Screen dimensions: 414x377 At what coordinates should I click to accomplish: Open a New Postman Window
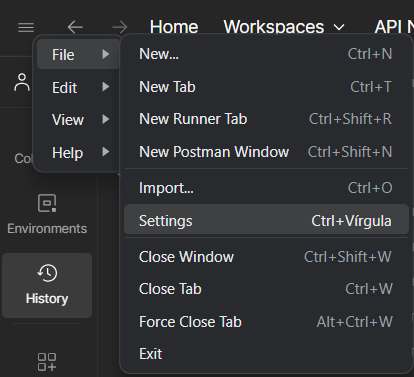(x=266, y=152)
